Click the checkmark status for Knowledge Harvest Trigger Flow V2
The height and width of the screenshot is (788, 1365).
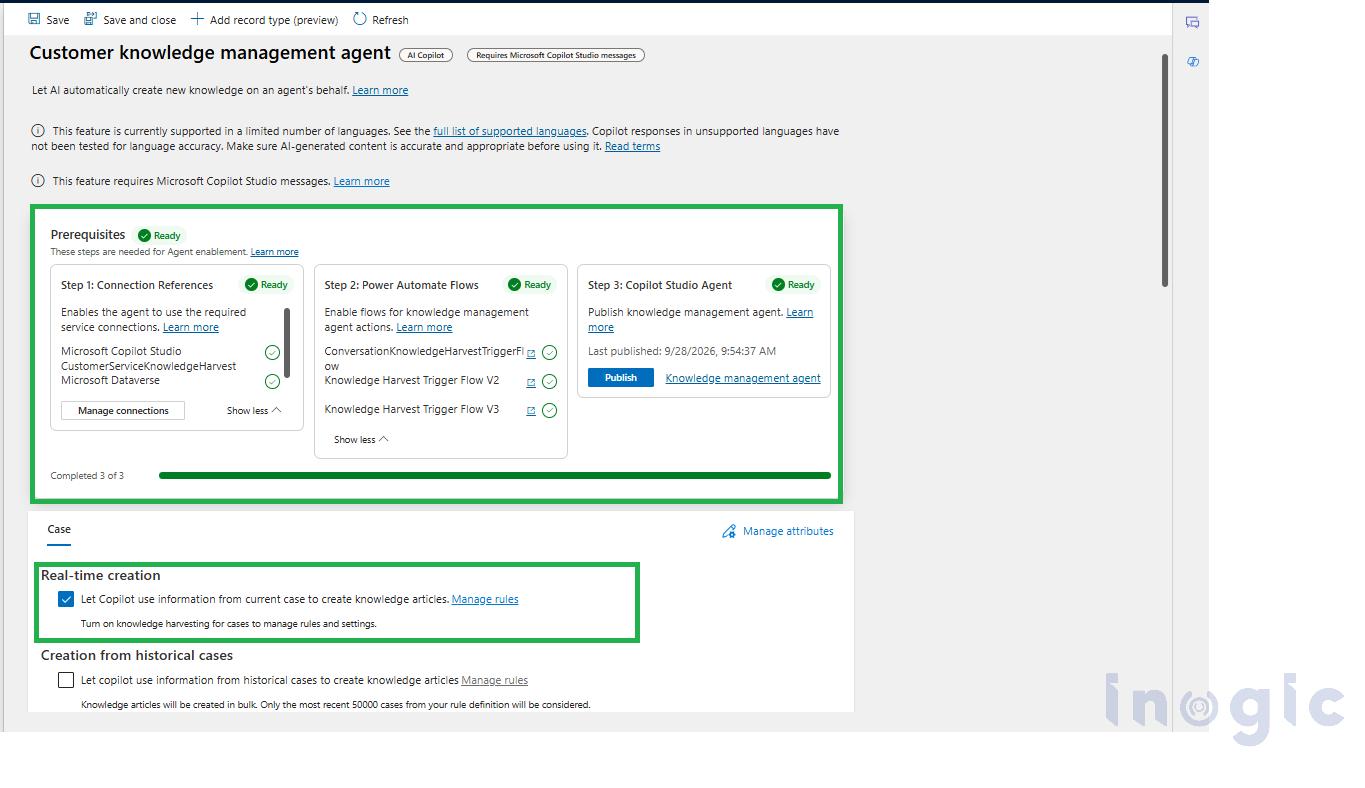tap(549, 381)
